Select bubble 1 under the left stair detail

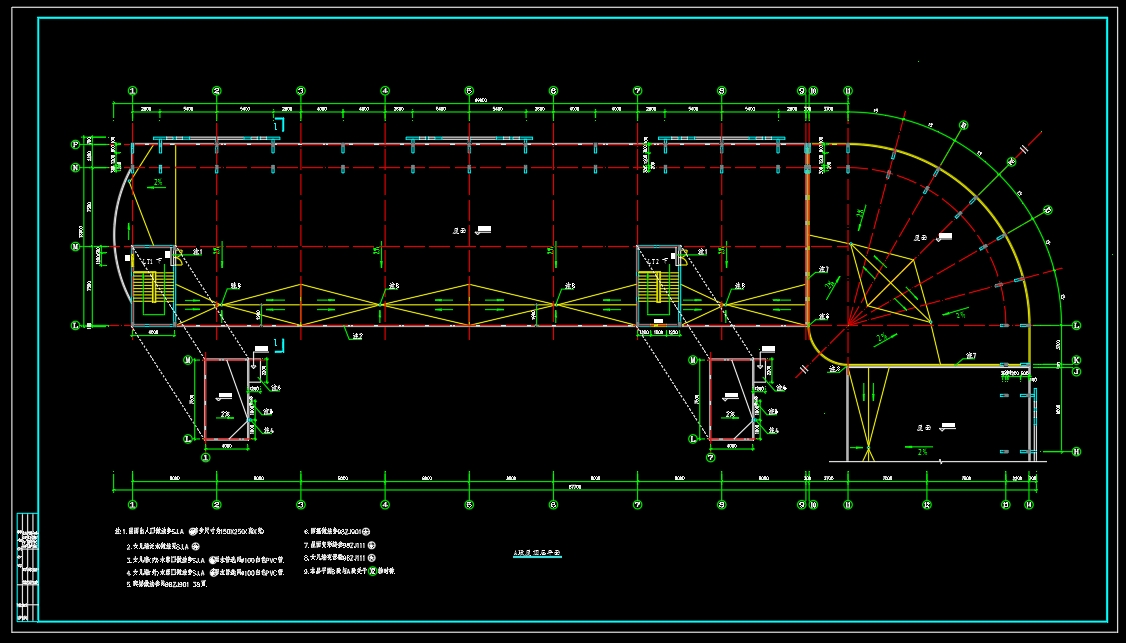205,458
